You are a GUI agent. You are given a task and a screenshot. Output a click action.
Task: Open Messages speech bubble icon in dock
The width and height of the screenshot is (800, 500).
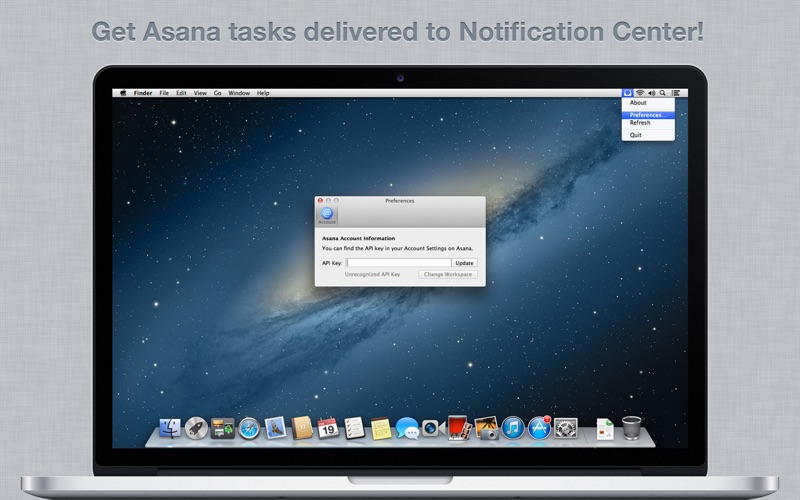407,428
